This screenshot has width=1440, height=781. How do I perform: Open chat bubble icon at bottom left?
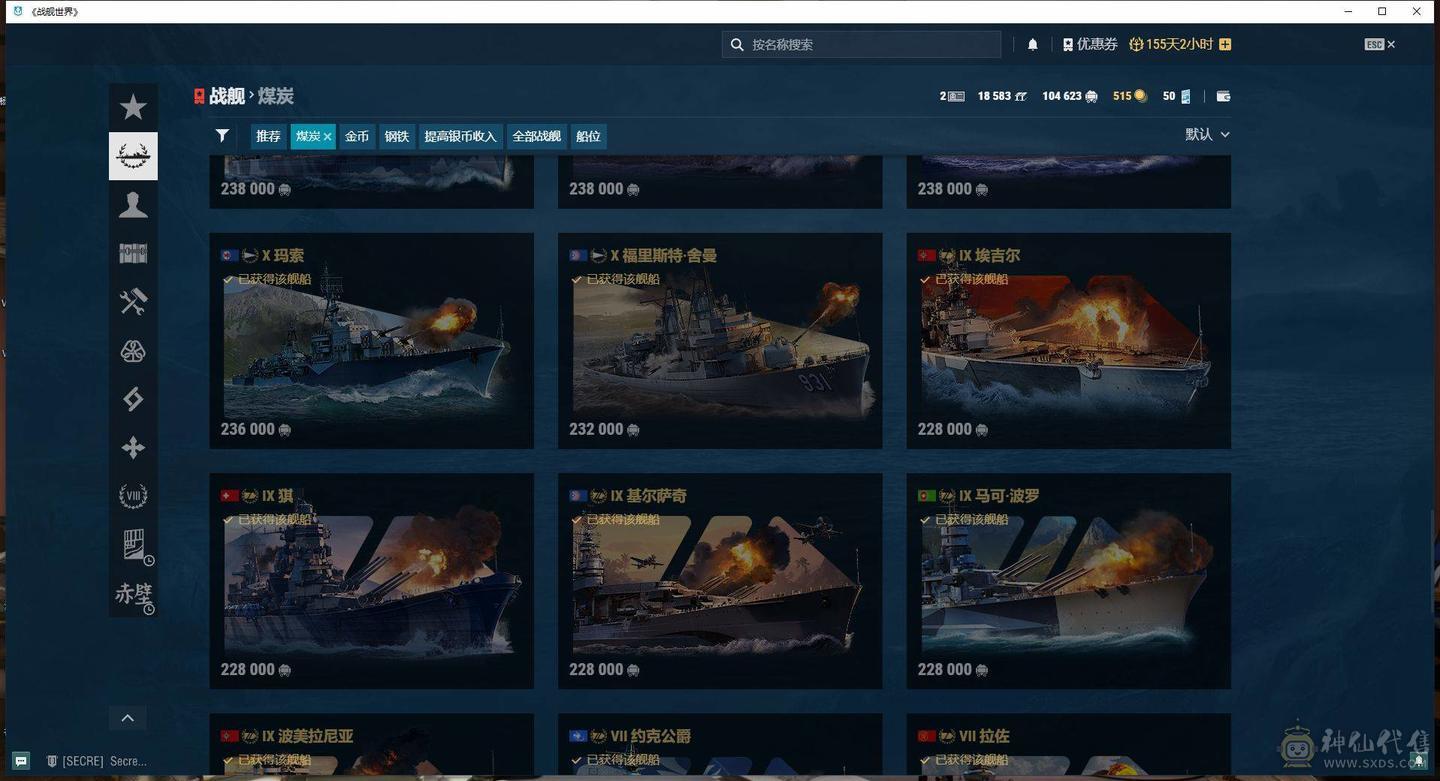pos(21,761)
